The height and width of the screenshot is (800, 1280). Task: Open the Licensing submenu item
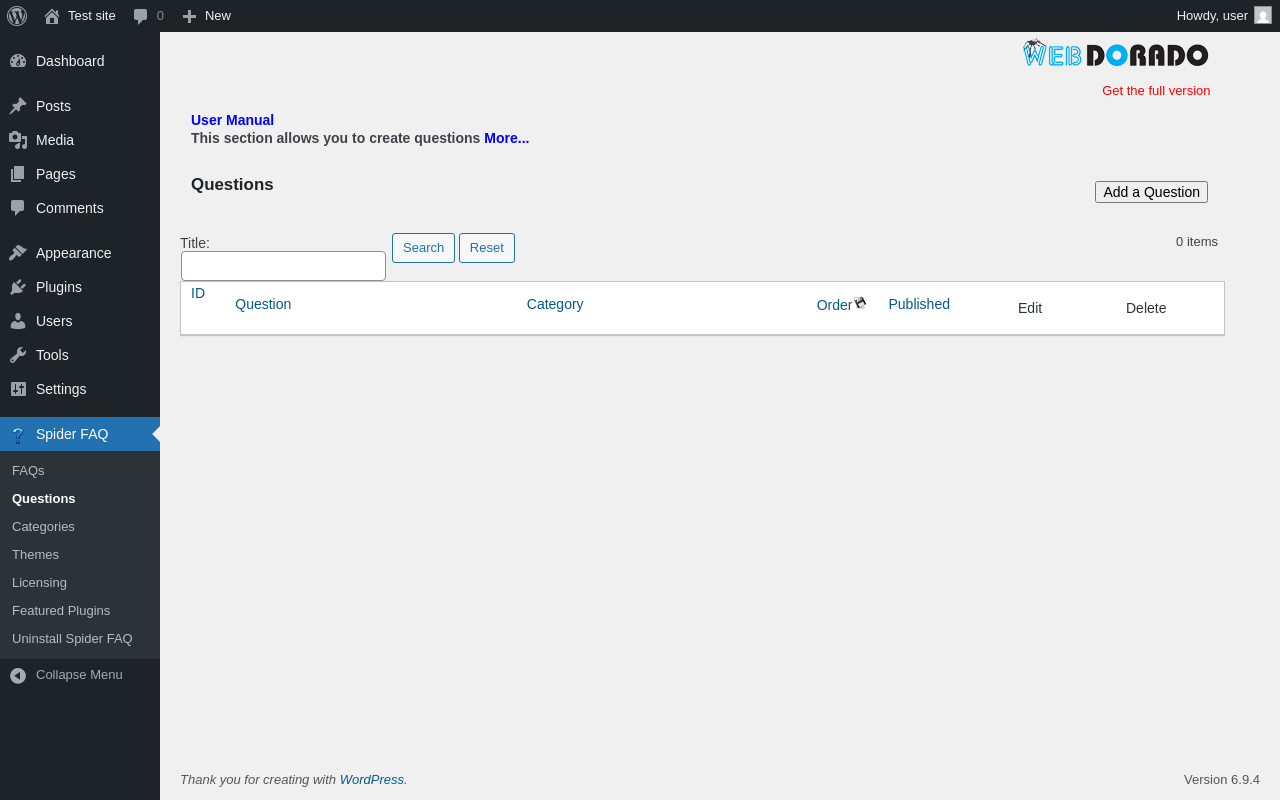(x=39, y=582)
